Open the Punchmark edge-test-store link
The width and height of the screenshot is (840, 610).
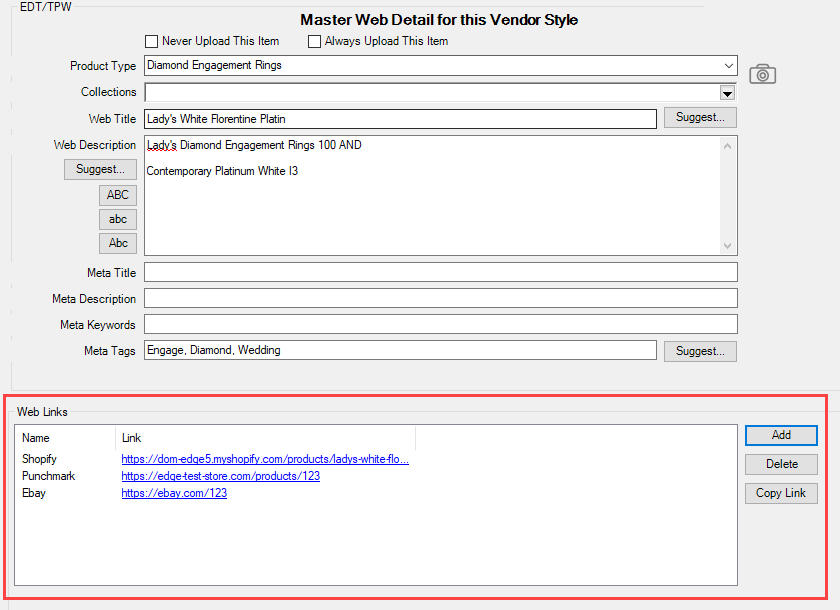220,477
